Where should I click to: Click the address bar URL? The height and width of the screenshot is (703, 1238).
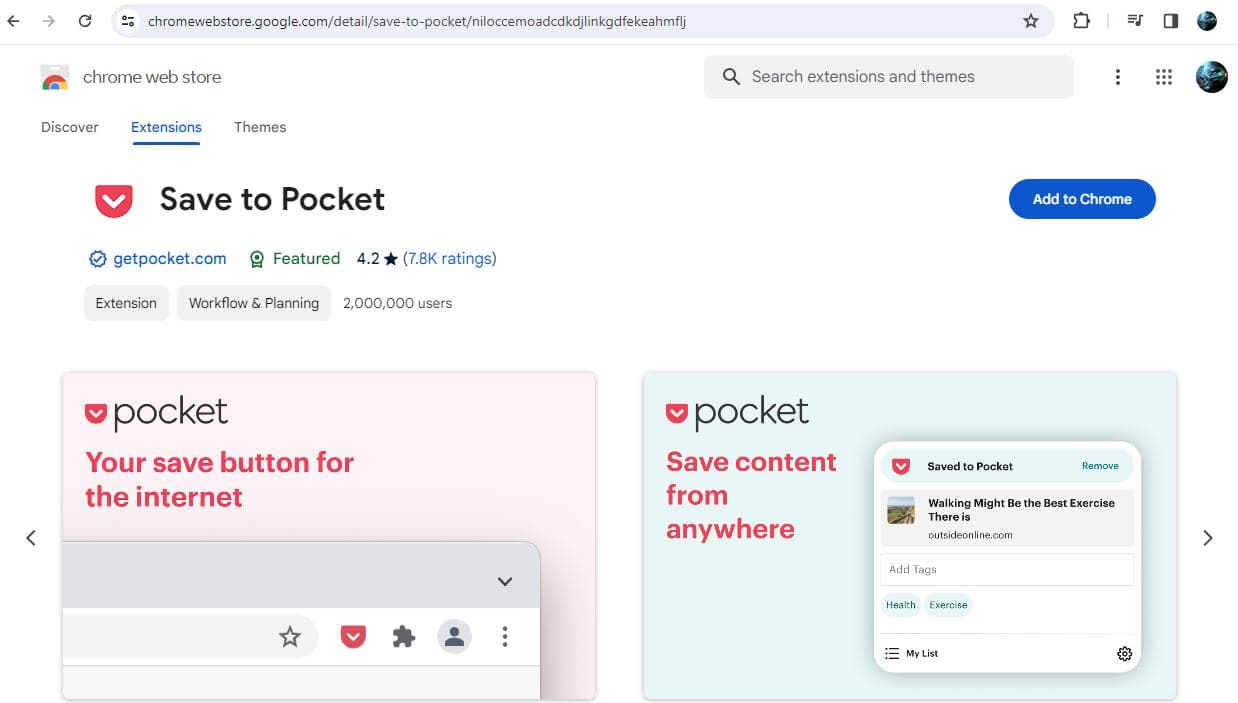(417, 21)
